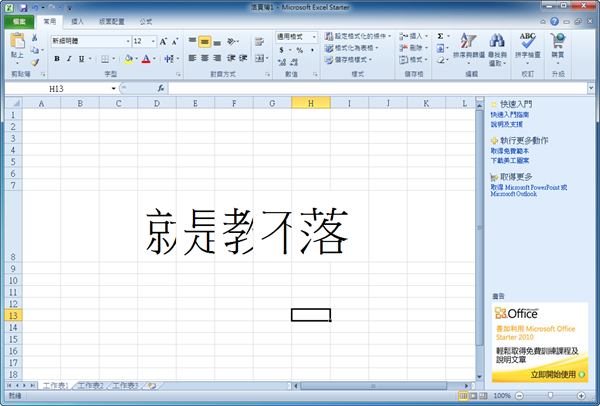Screen dimensions: 600x406
Task: Toggle top vertical alignment
Action: [x=192, y=41]
